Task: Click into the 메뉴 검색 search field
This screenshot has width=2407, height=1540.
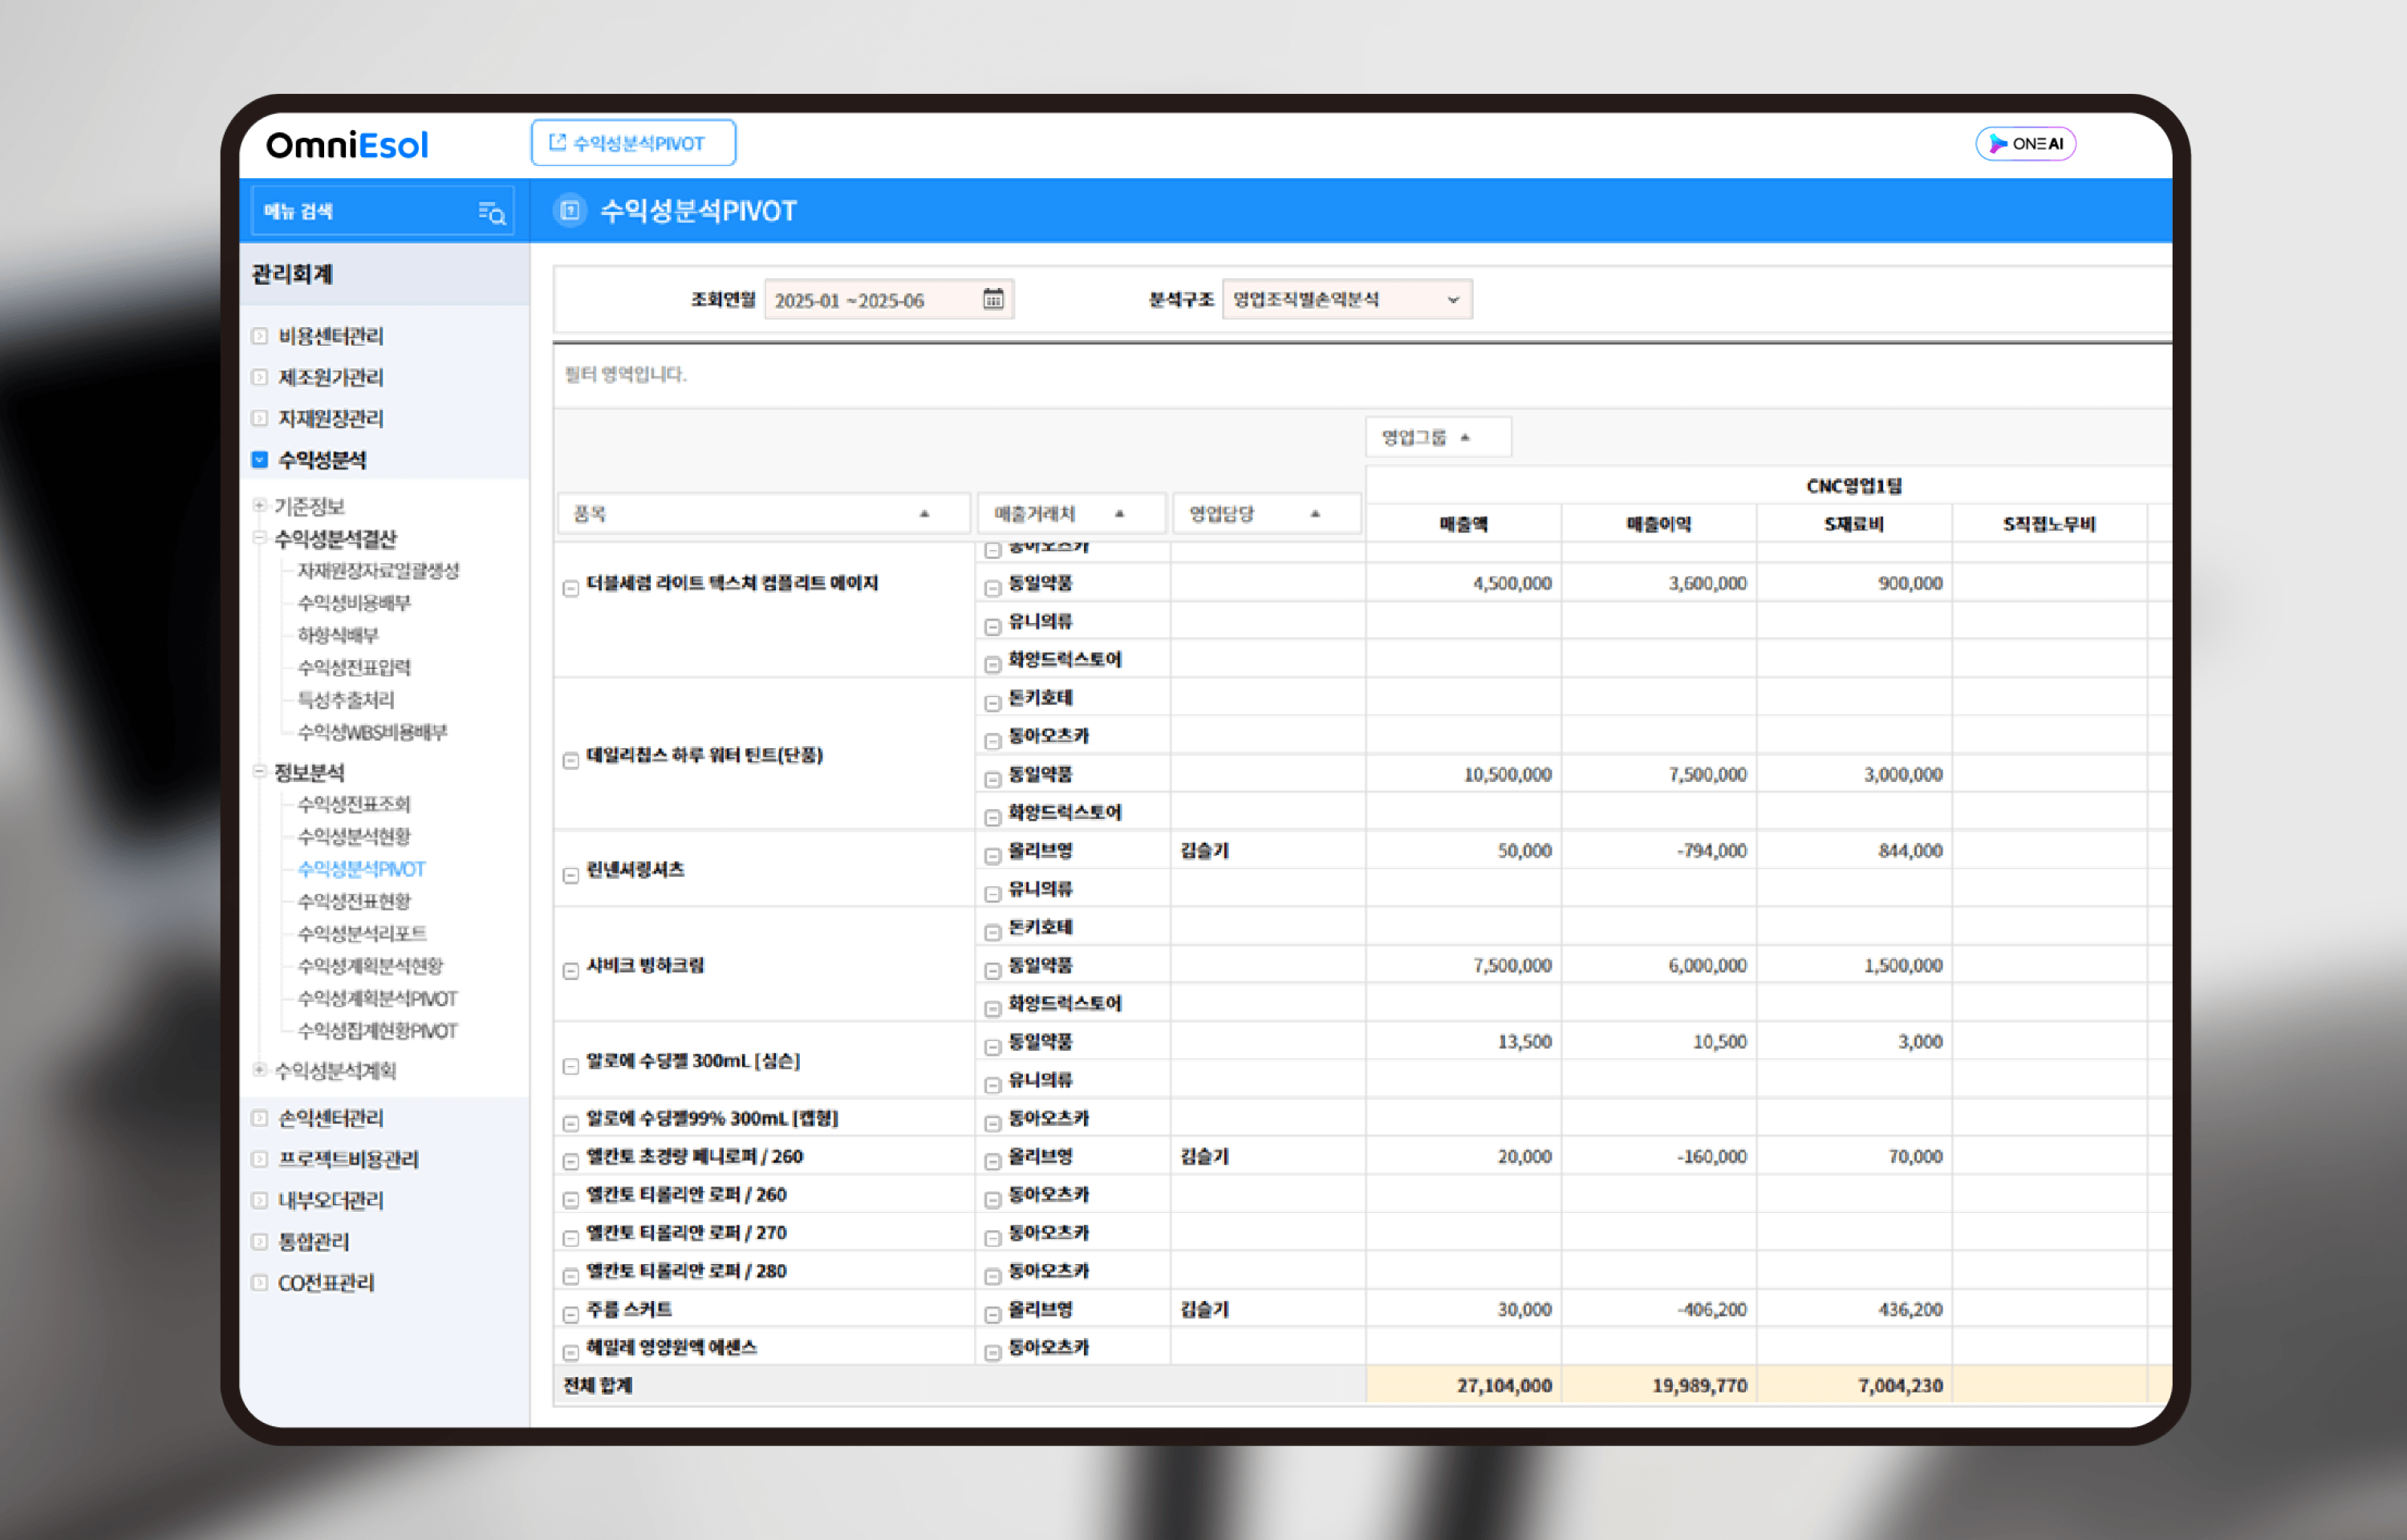Action: click(360, 211)
